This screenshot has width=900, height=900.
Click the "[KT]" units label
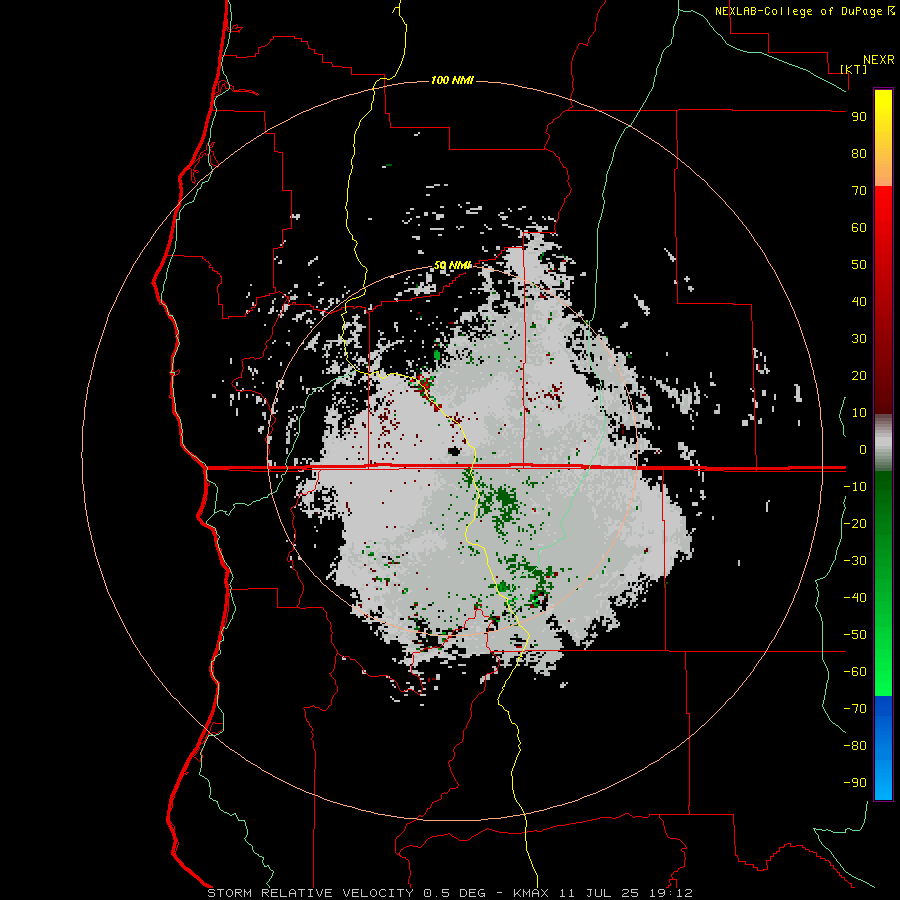pos(854,69)
